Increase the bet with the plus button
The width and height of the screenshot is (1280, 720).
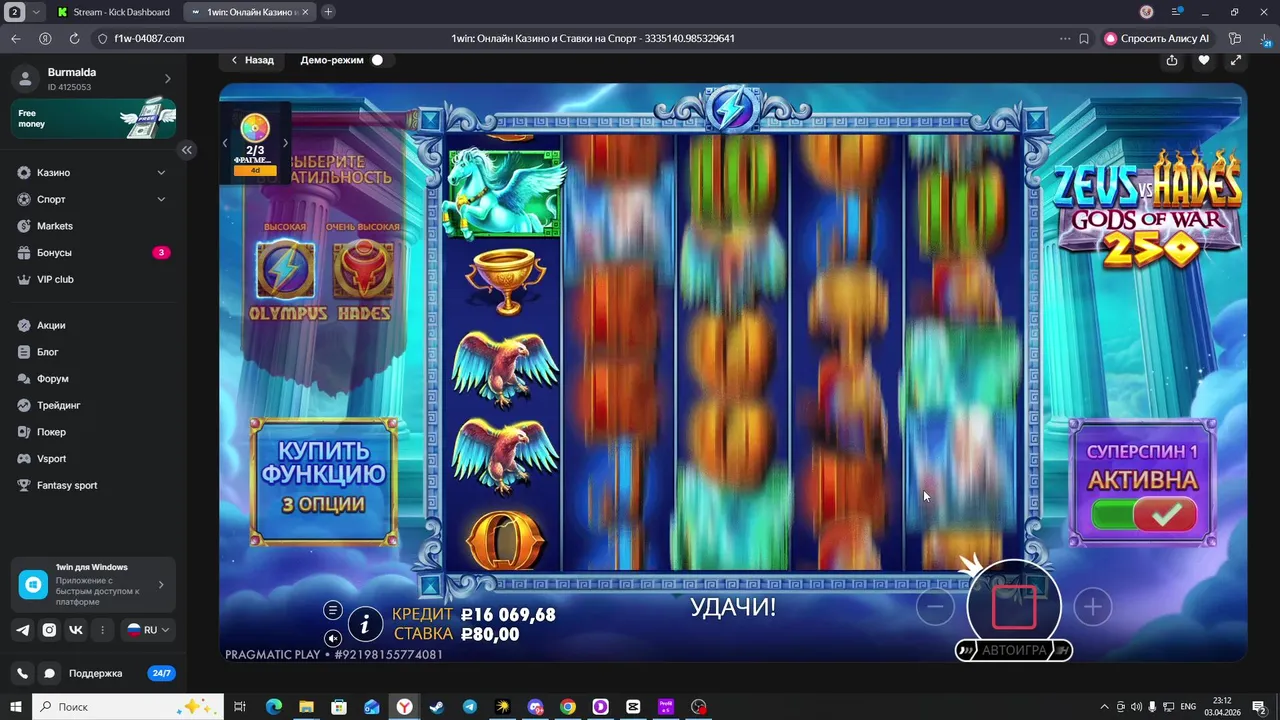pos(1093,606)
